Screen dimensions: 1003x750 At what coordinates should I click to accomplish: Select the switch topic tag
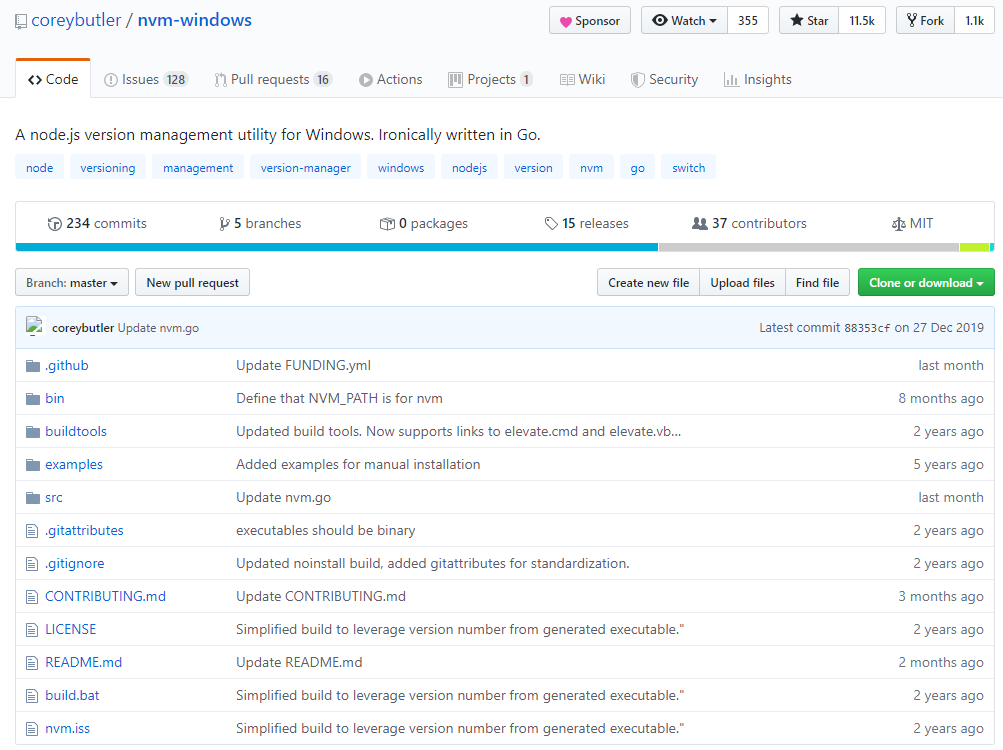coord(688,168)
